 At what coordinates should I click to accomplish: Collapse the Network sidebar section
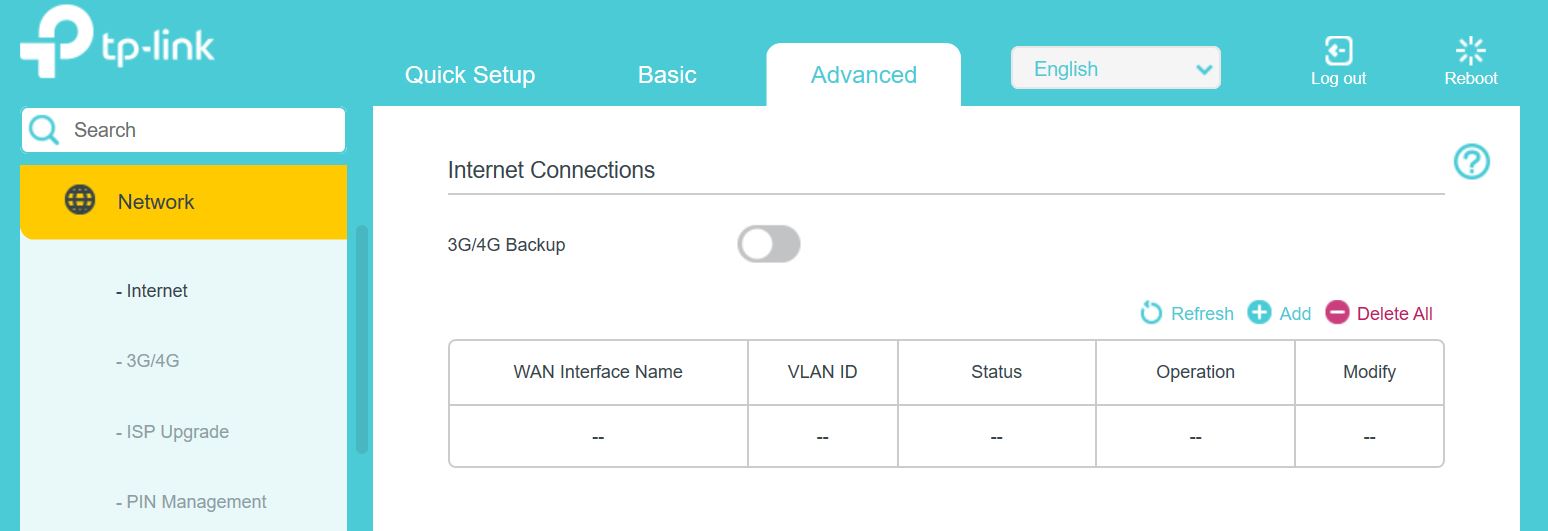coord(183,202)
